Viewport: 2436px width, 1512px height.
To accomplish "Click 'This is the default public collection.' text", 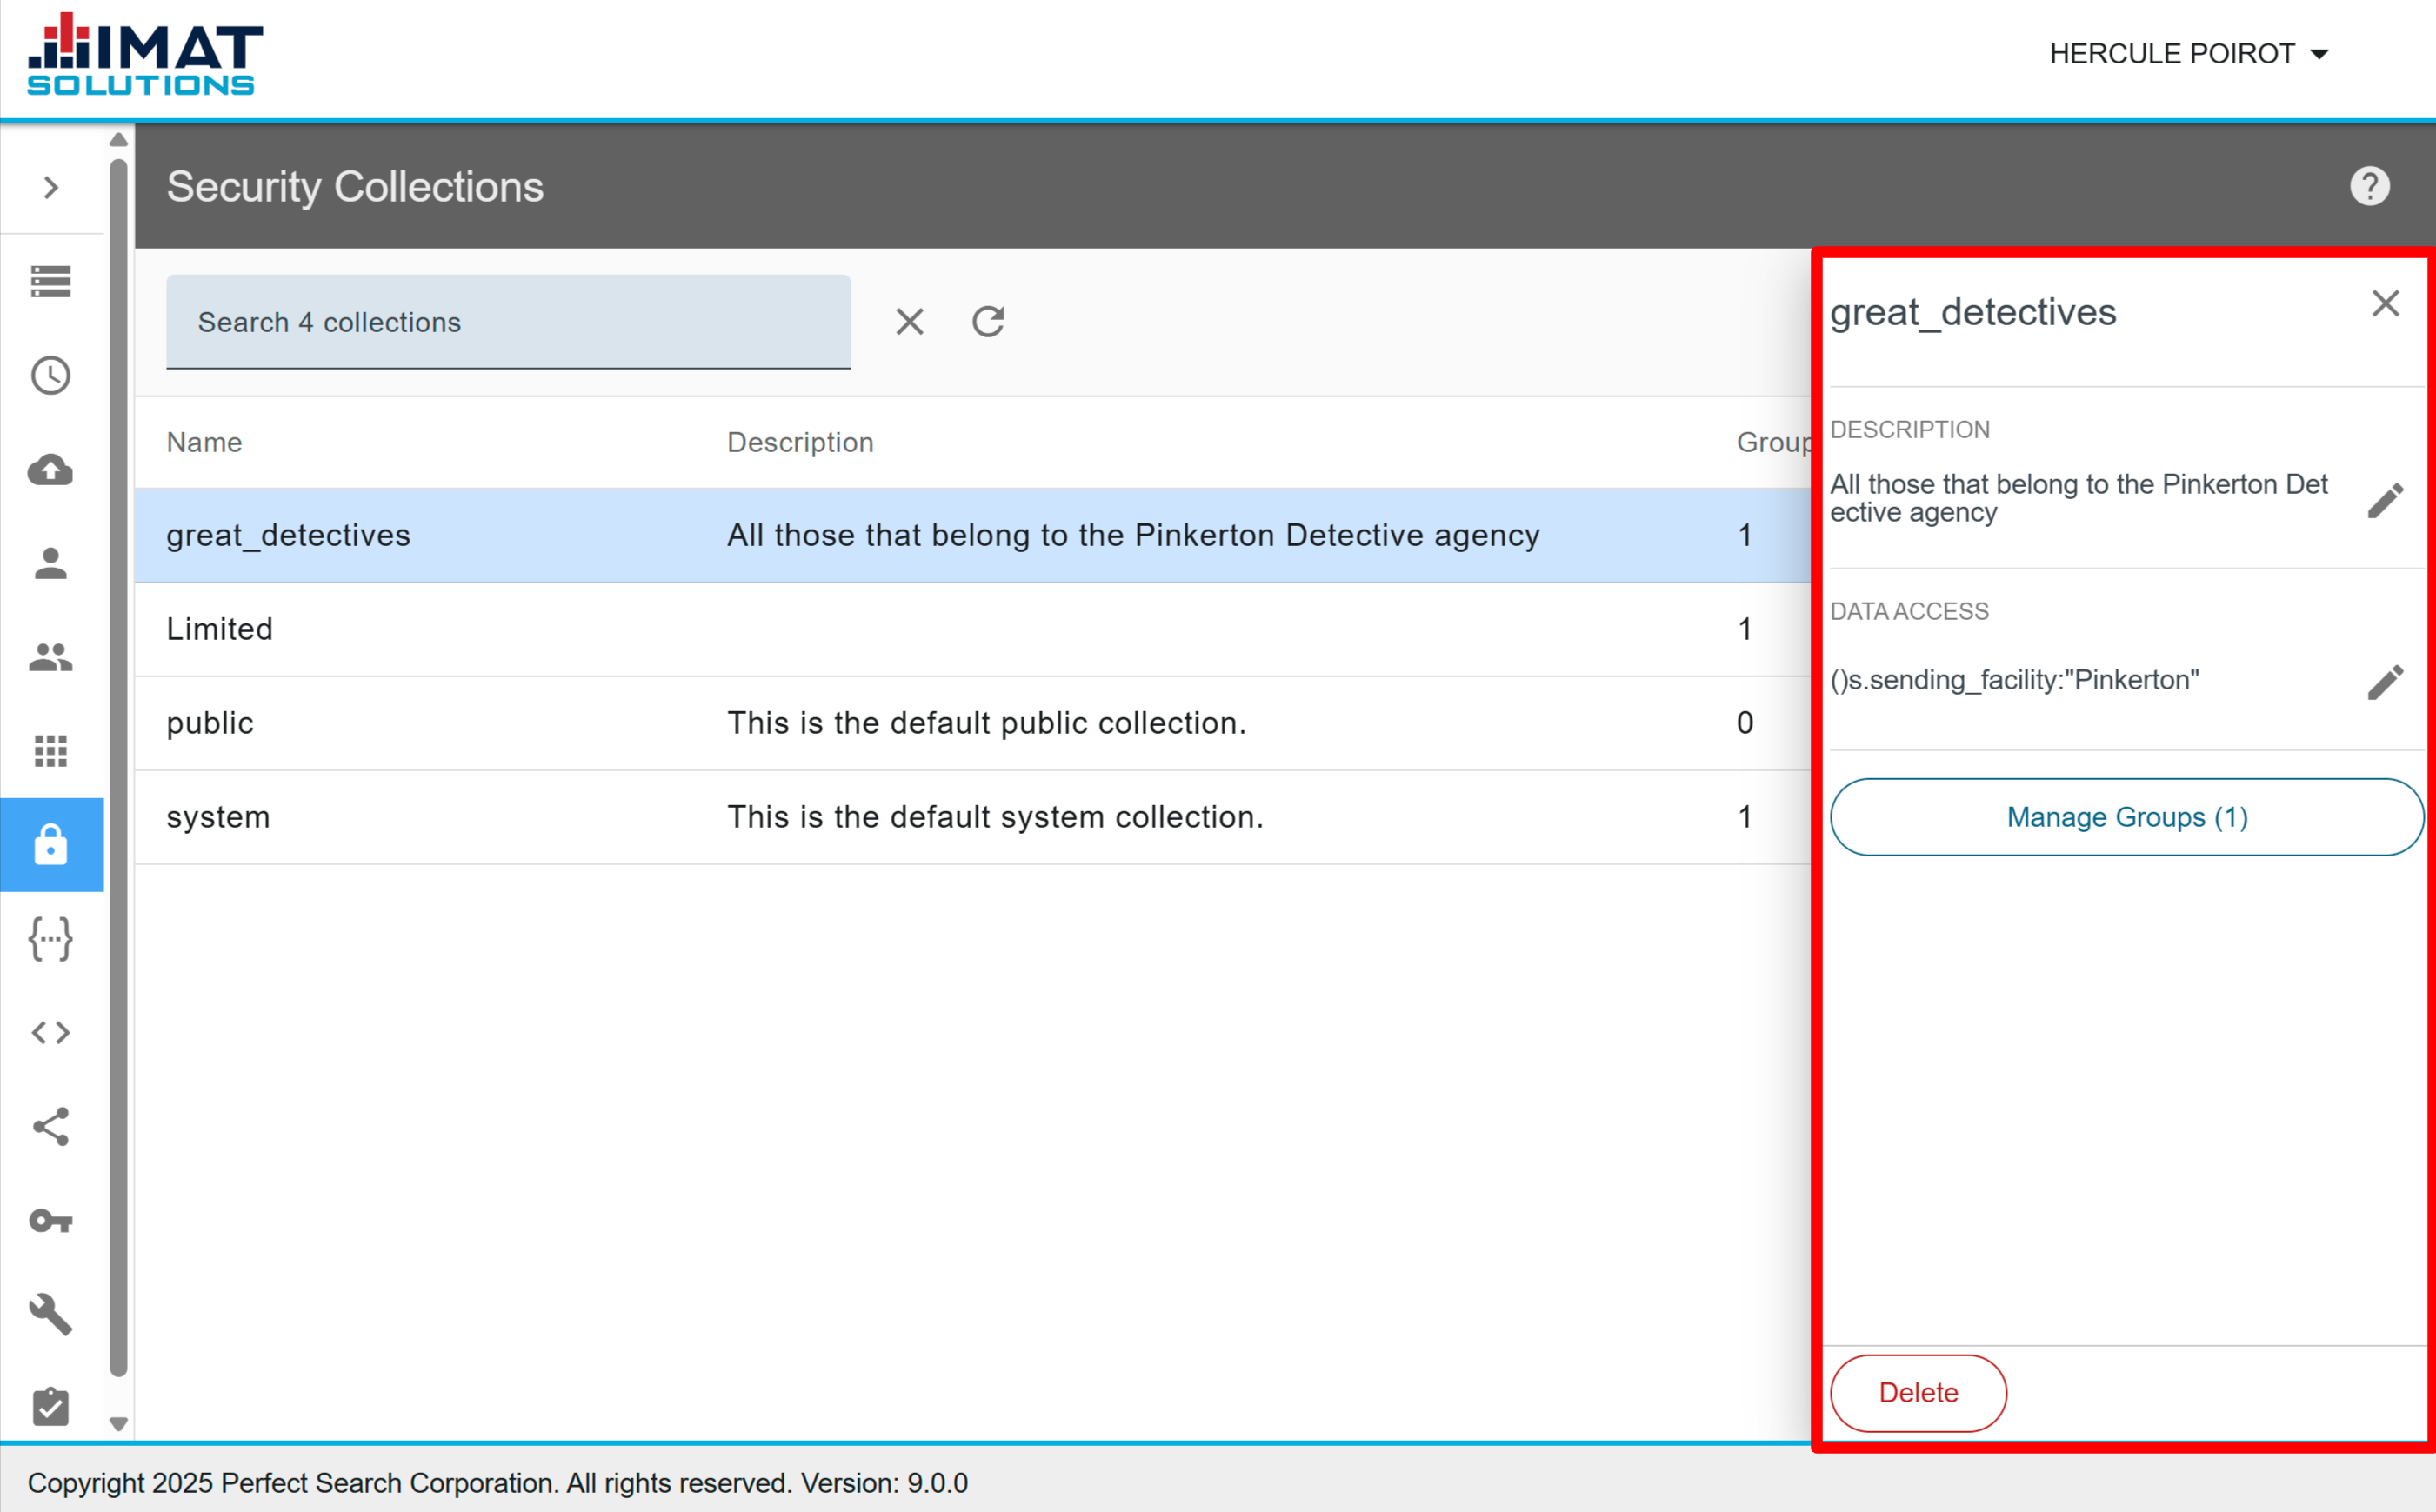I will click(x=986, y=723).
